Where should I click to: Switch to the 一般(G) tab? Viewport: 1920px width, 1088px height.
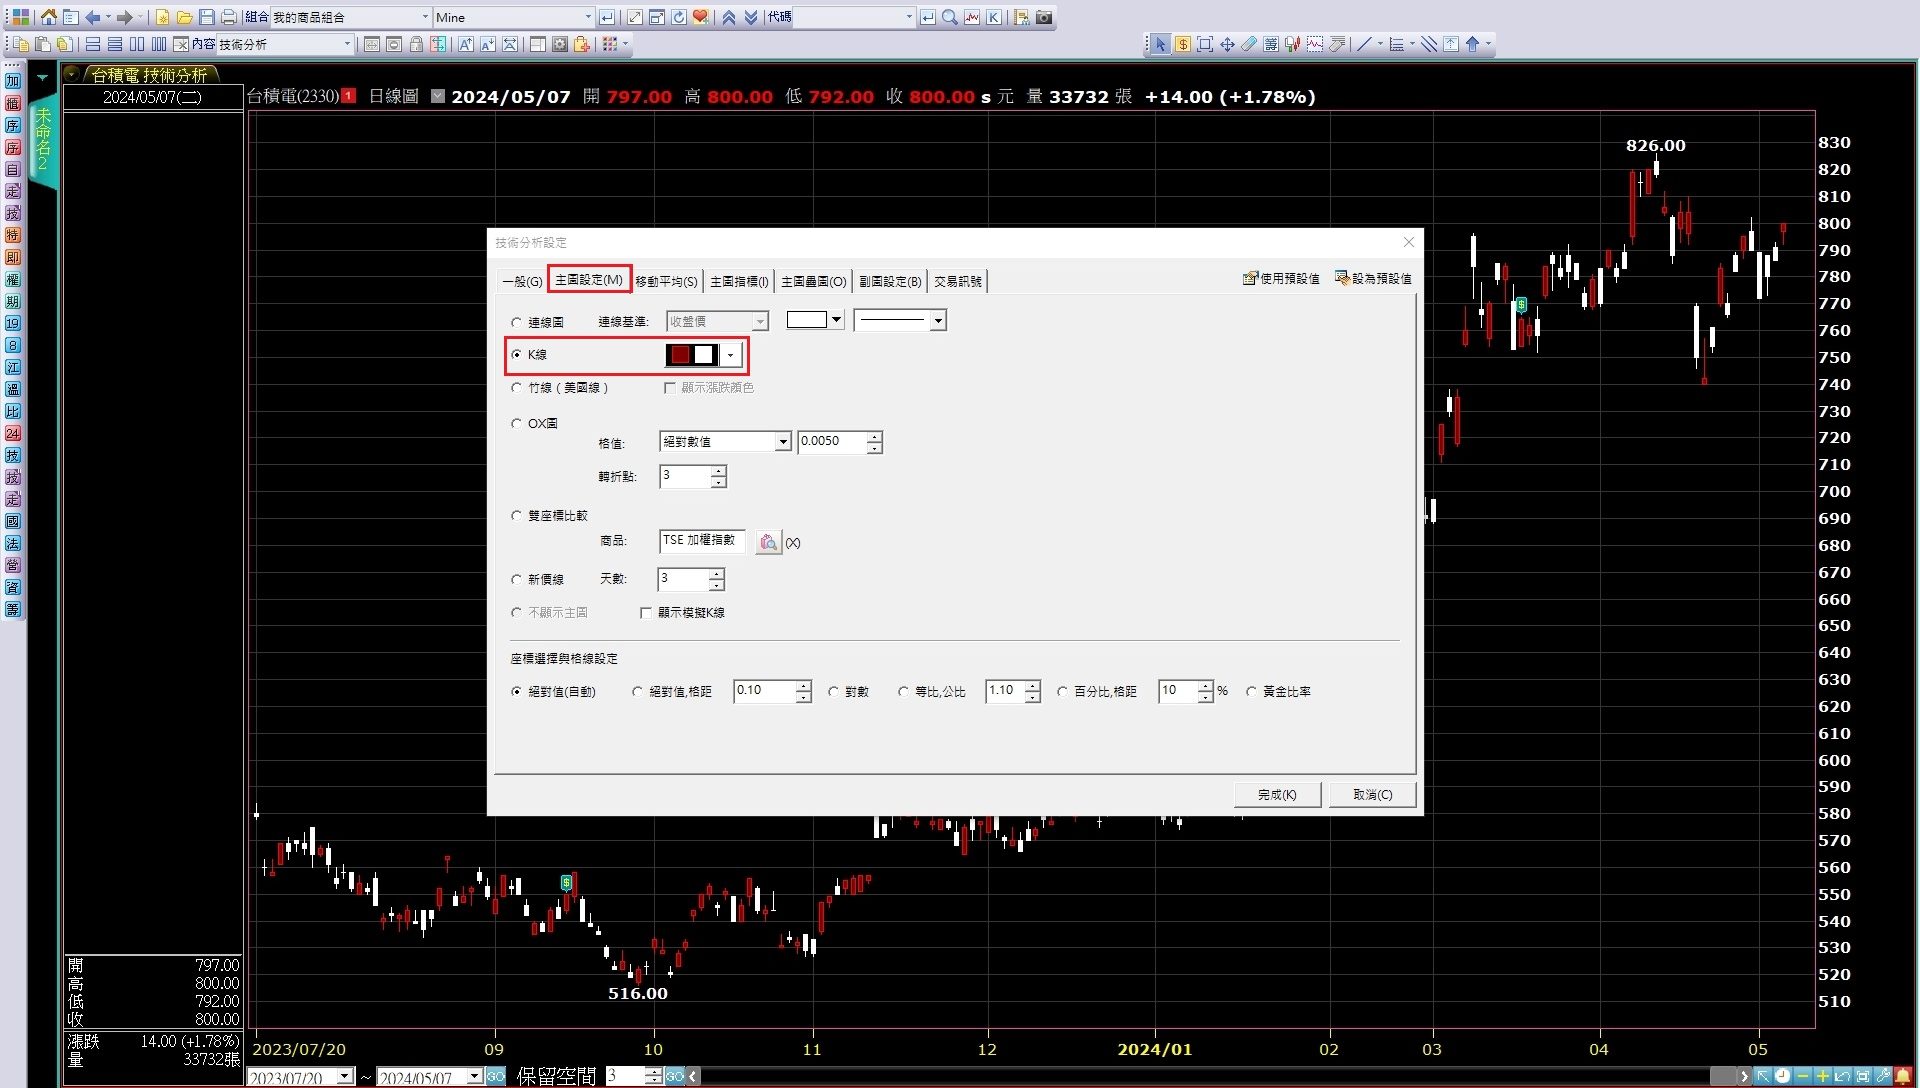pos(522,282)
